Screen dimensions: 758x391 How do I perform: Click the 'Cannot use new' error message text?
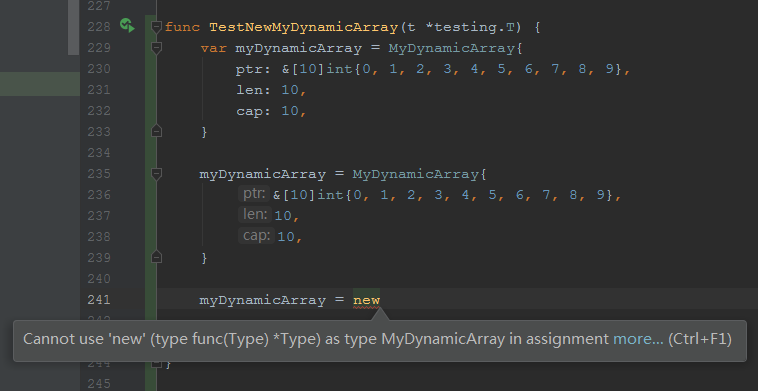point(316,339)
